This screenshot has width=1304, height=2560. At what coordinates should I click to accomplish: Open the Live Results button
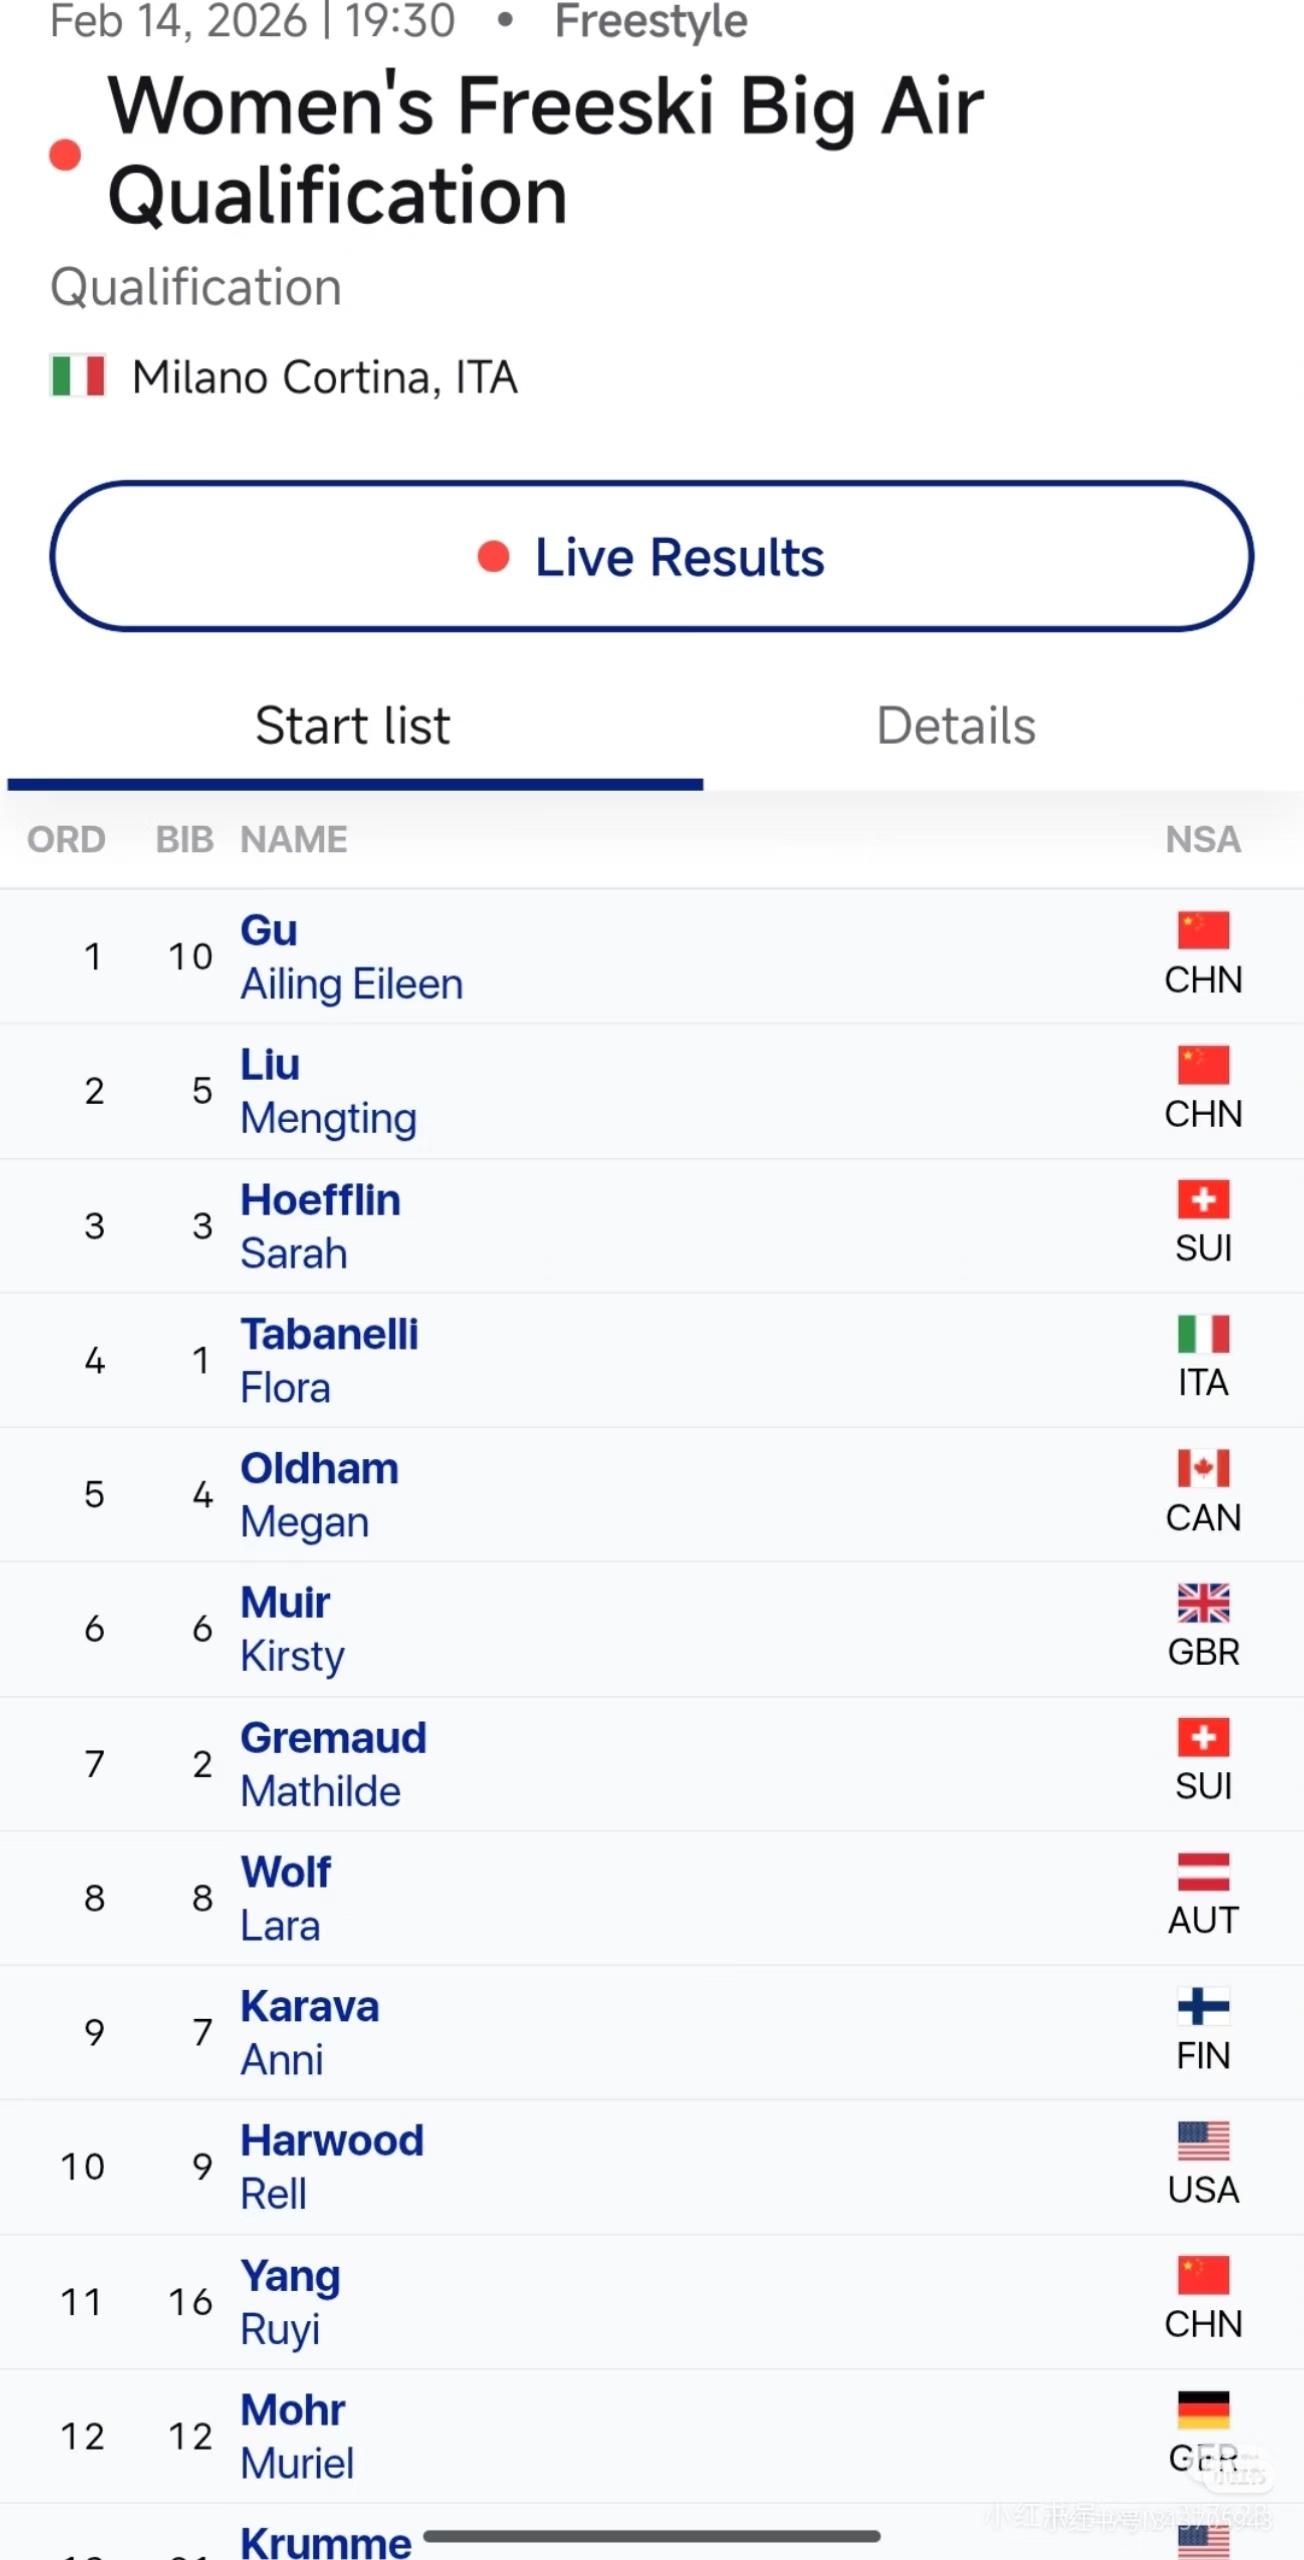pyautogui.click(x=652, y=557)
